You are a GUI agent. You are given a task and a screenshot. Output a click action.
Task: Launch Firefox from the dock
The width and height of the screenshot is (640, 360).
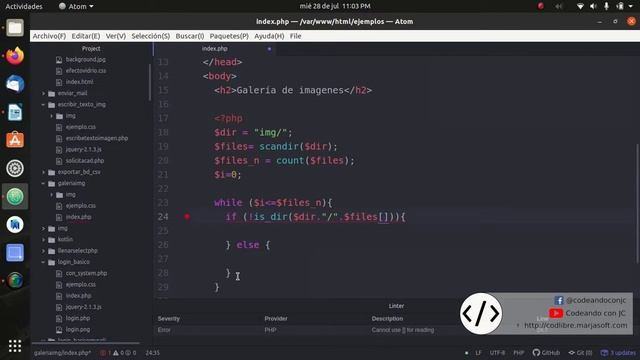15,56
